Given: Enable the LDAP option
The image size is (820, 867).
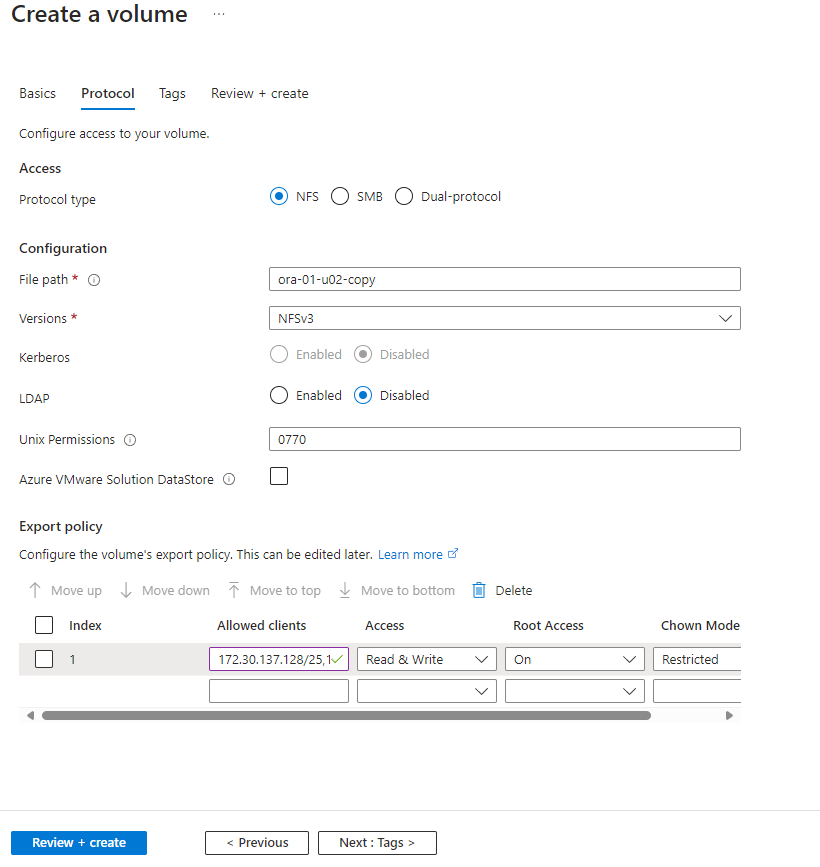Looking at the screenshot, I should (x=279, y=395).
